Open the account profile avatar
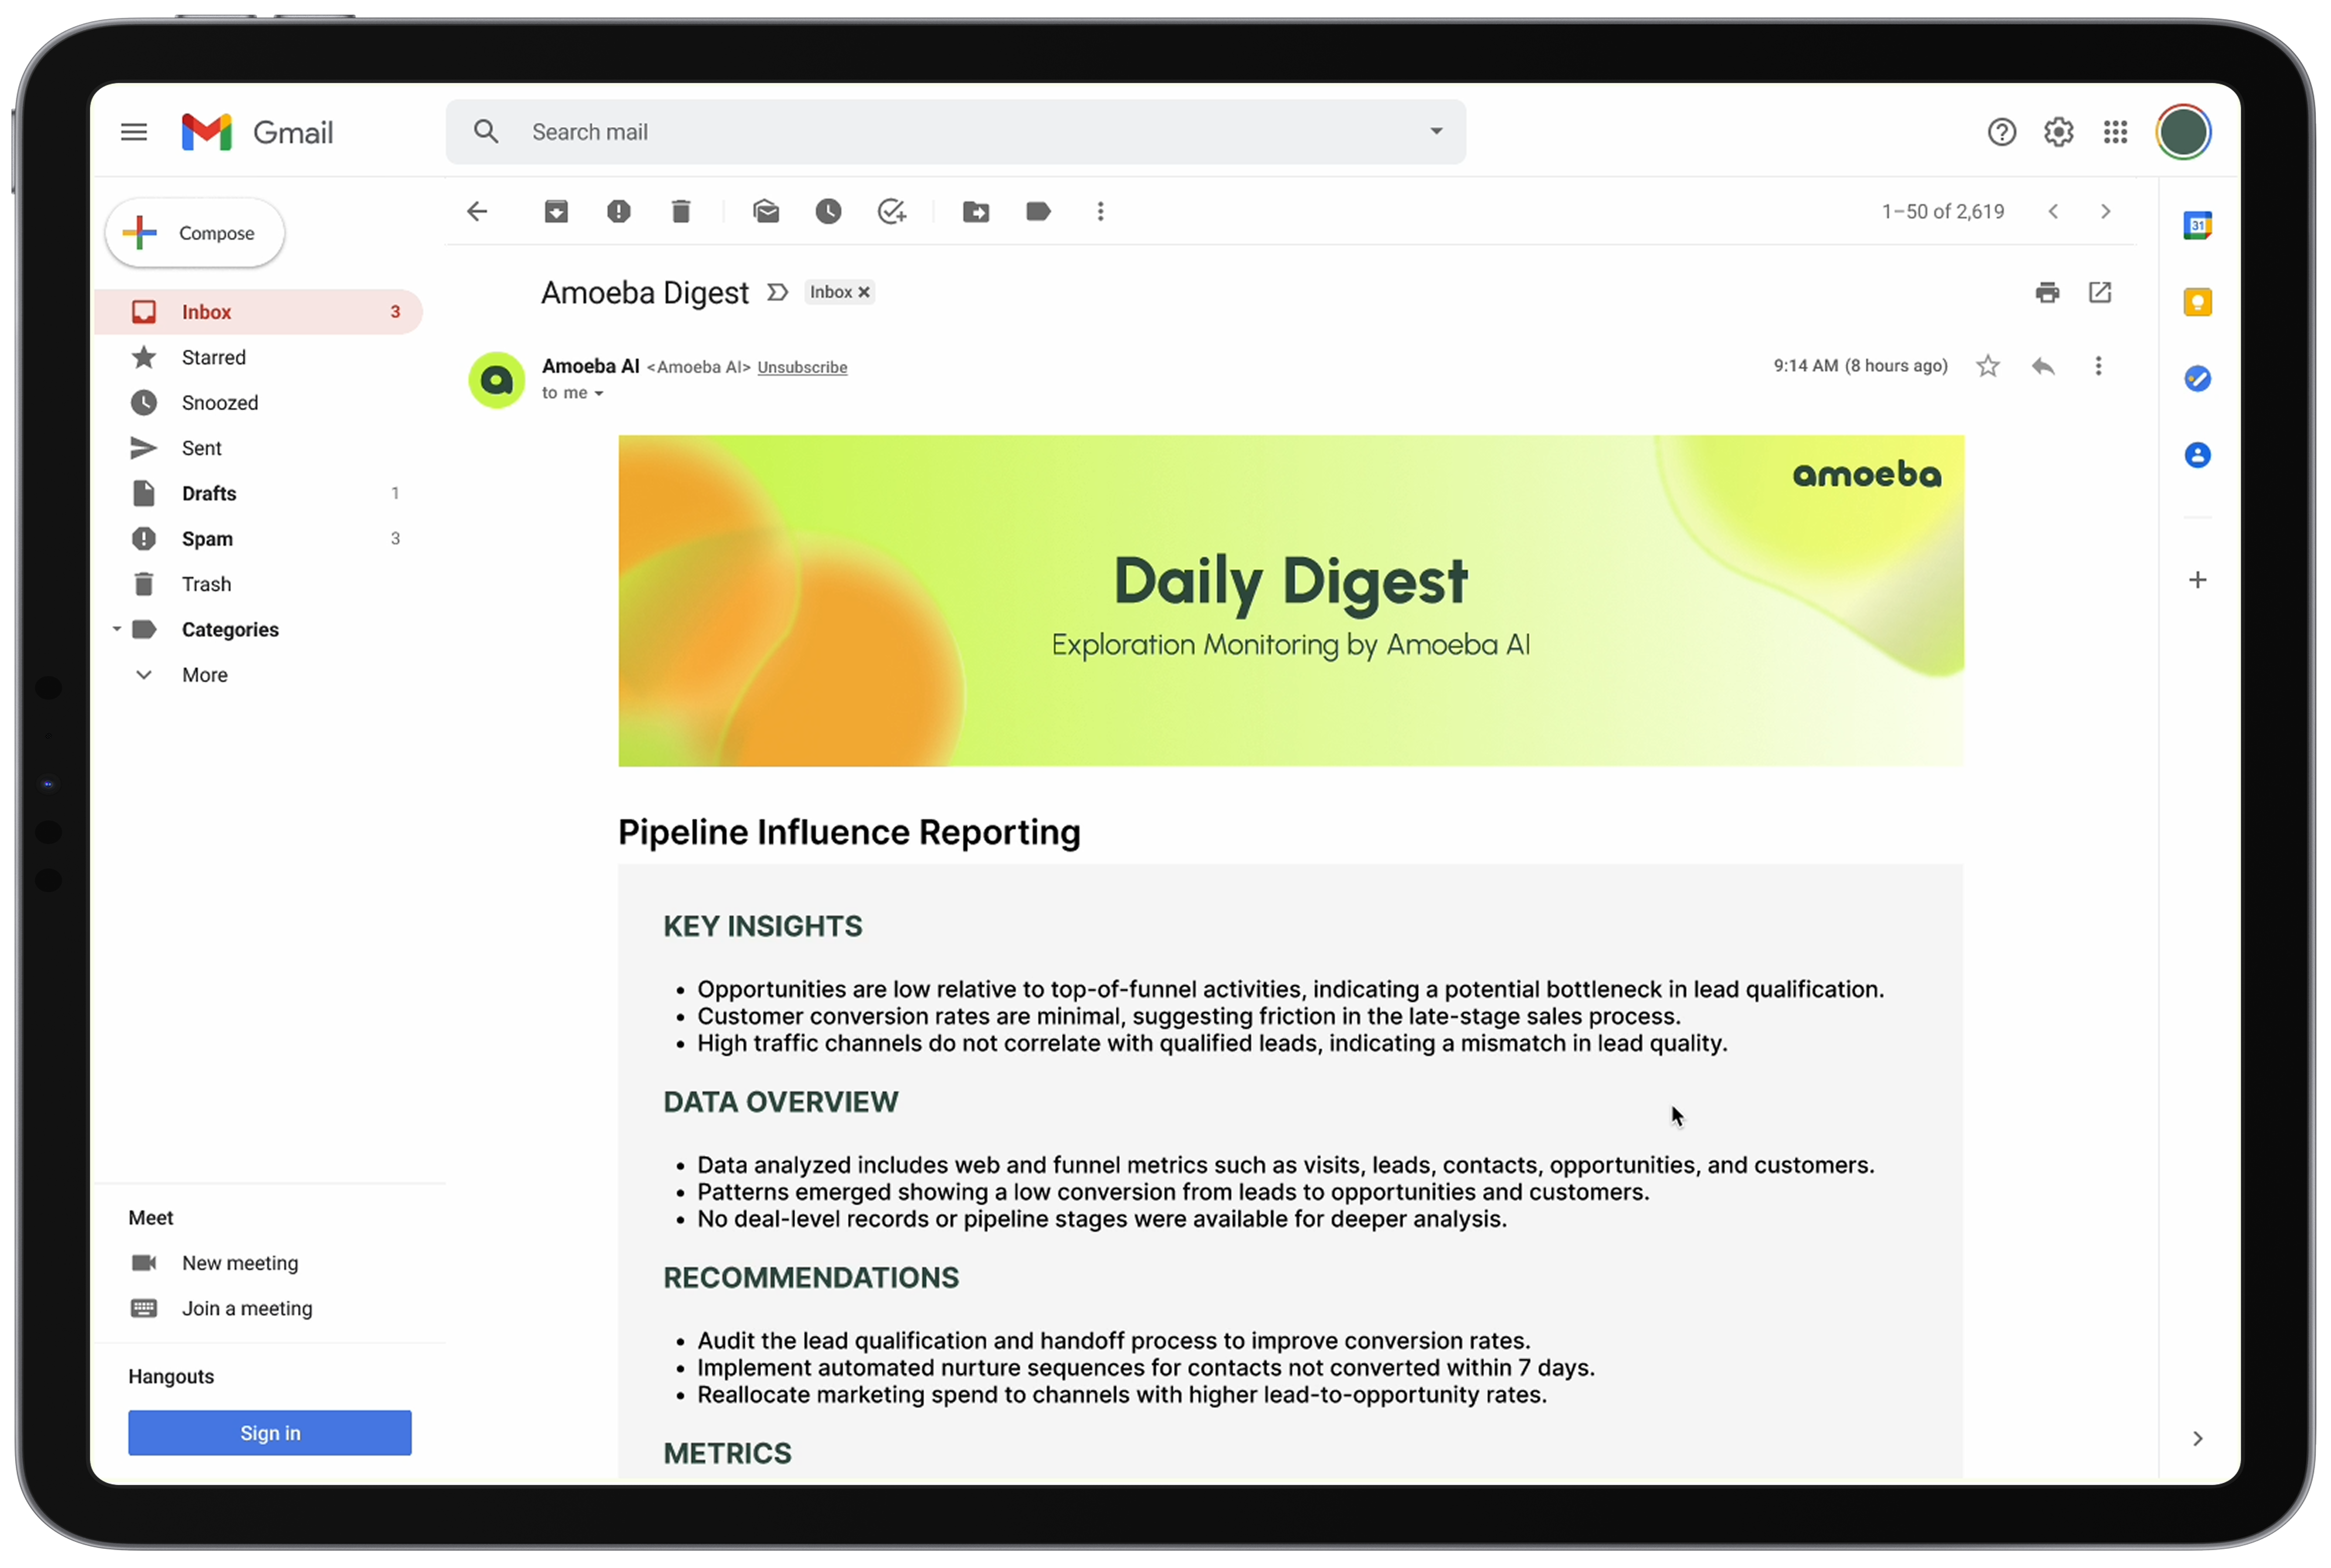 [x=2183, y=132]
